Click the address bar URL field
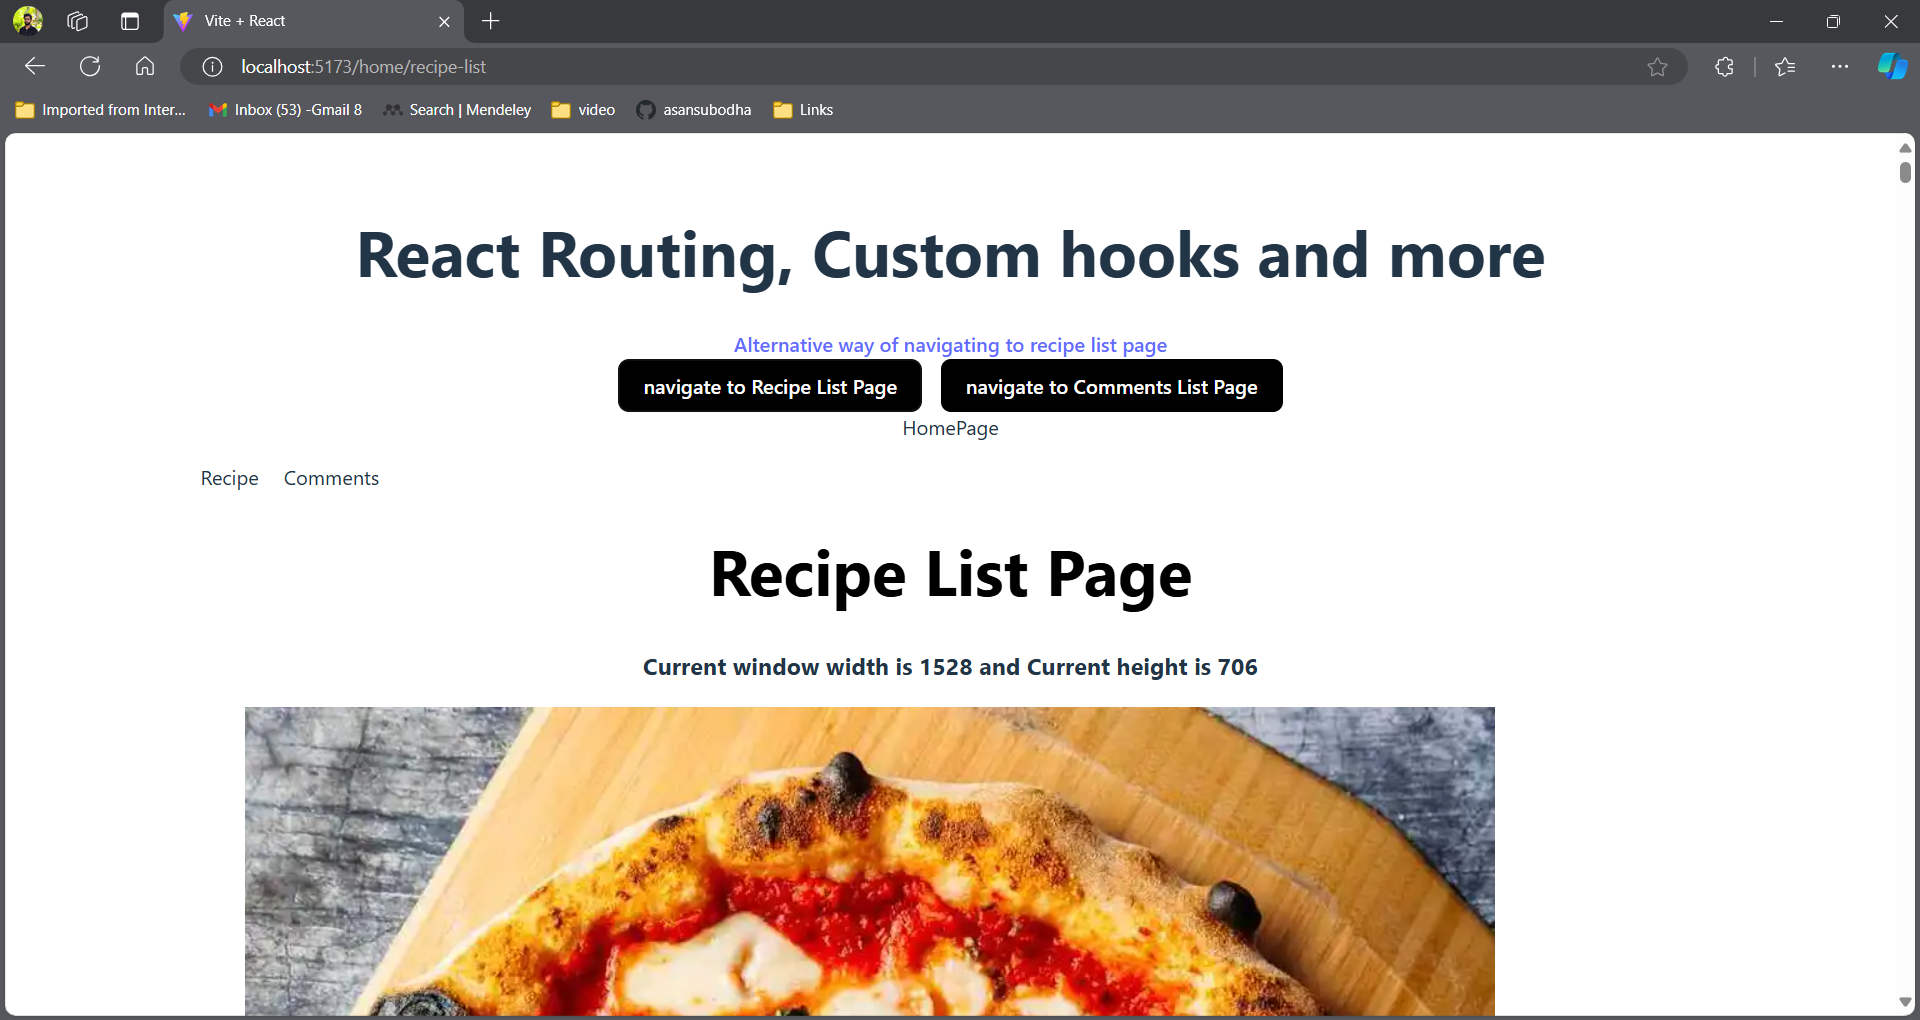The width and height of the screenshot is (1920, 1020). pos(900,67)
